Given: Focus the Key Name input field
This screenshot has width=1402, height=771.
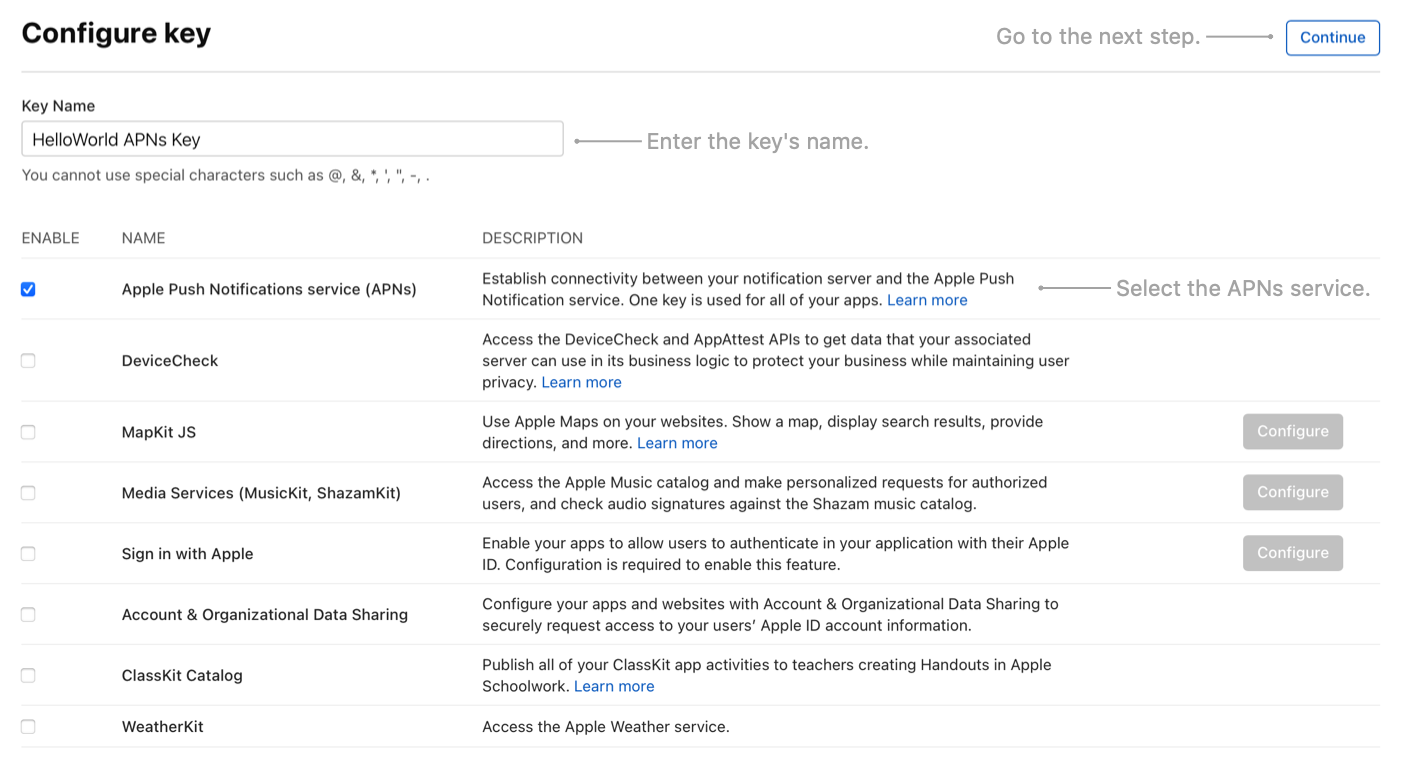Looking at the screenshot, I should coord(292,139).
